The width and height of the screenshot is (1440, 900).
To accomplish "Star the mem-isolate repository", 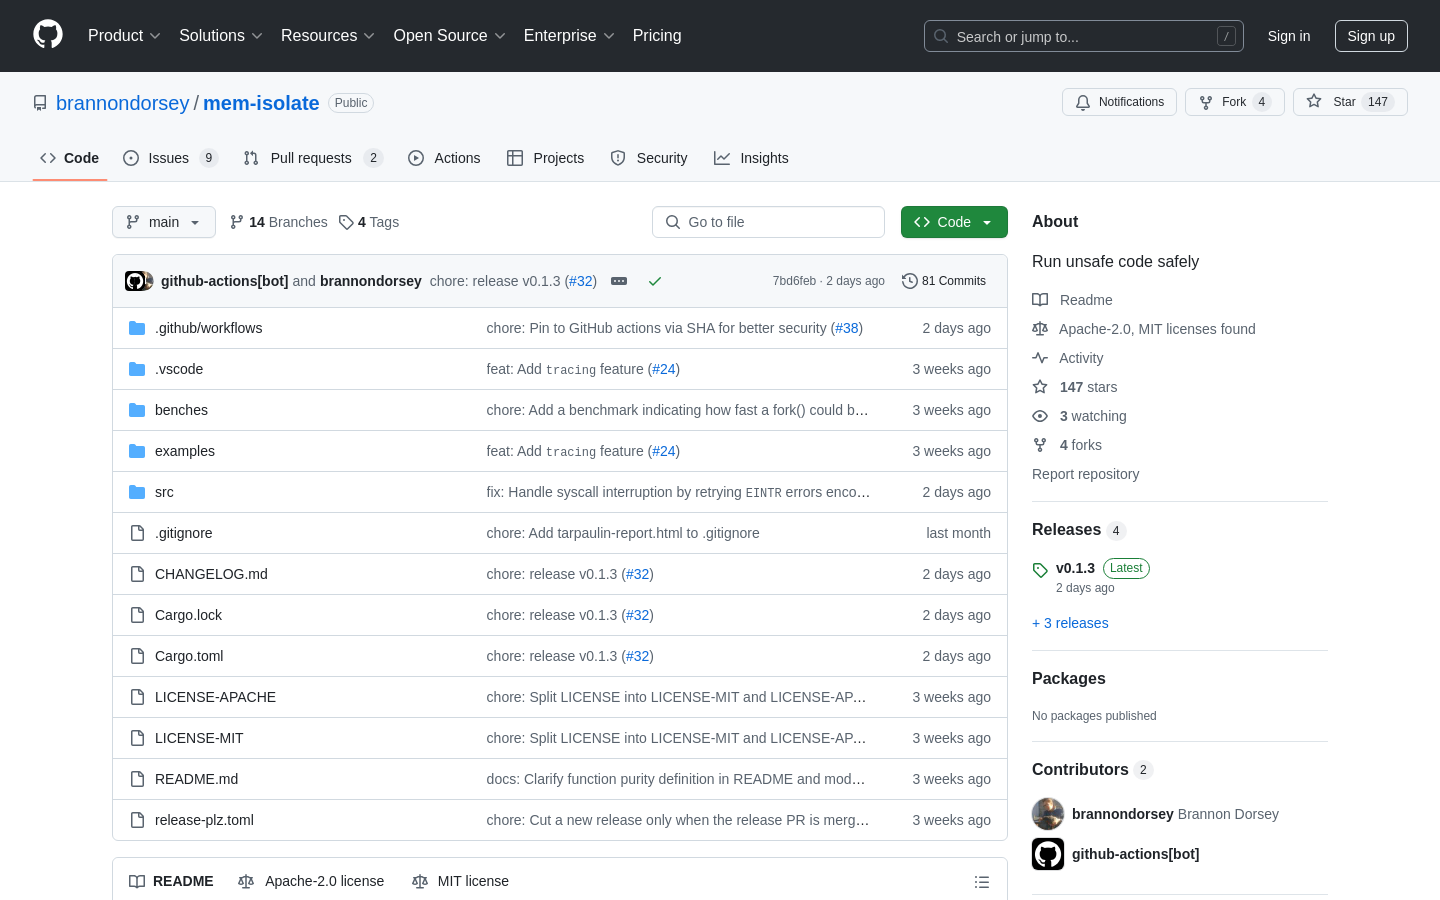I will [x=1350, y=102].
